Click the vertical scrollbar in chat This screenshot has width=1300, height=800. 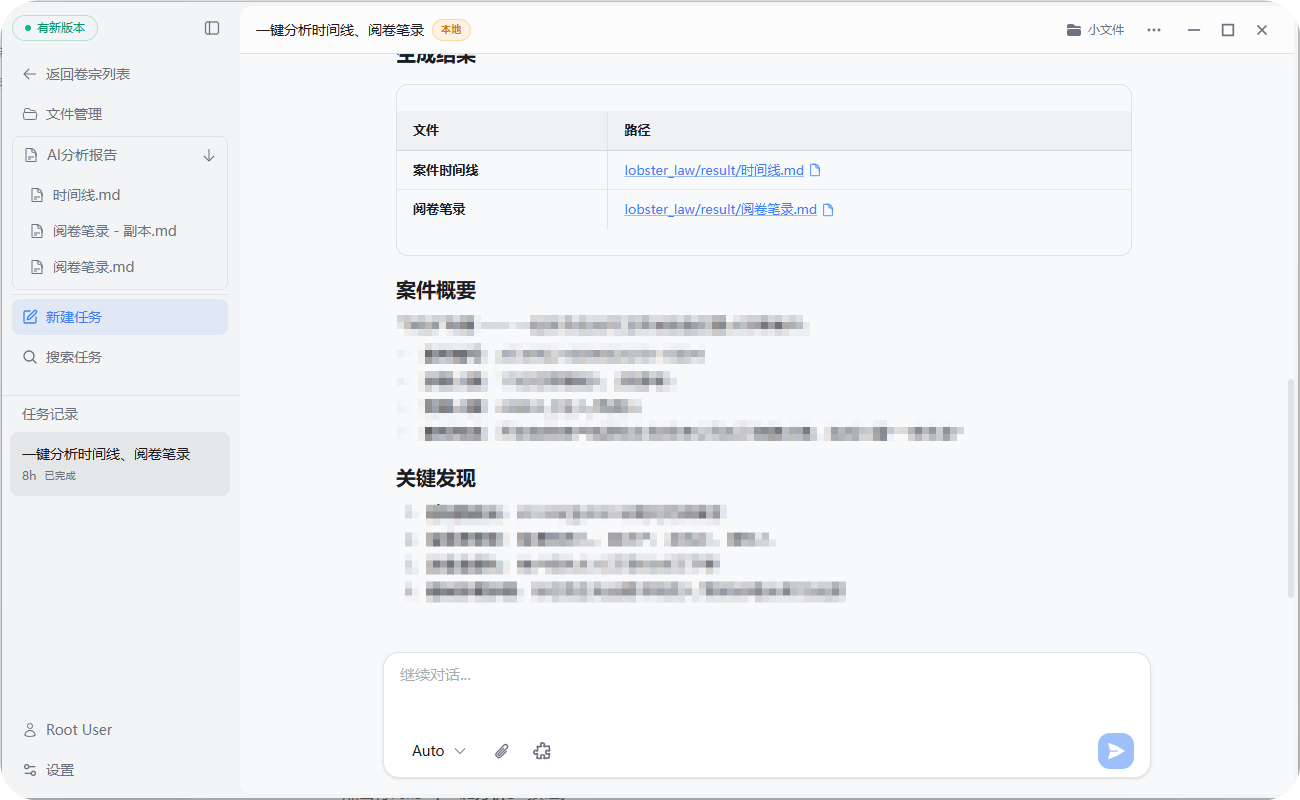1290,488
